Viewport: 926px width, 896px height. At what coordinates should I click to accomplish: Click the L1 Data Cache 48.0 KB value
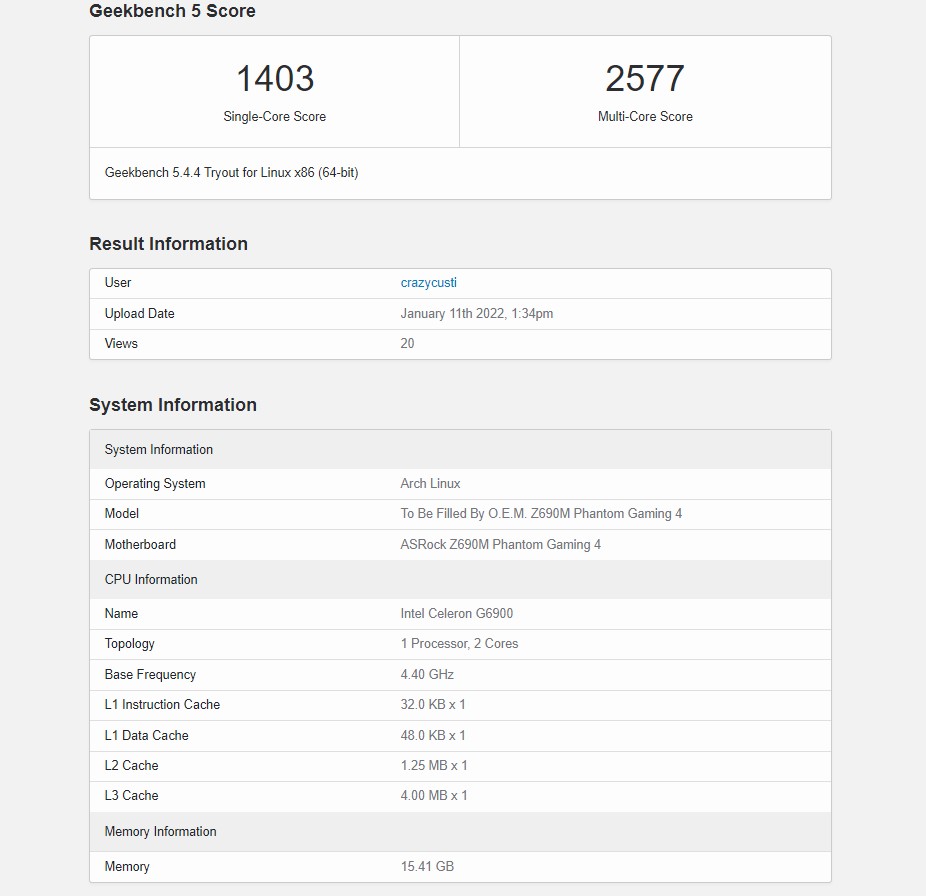coord(433,736)
